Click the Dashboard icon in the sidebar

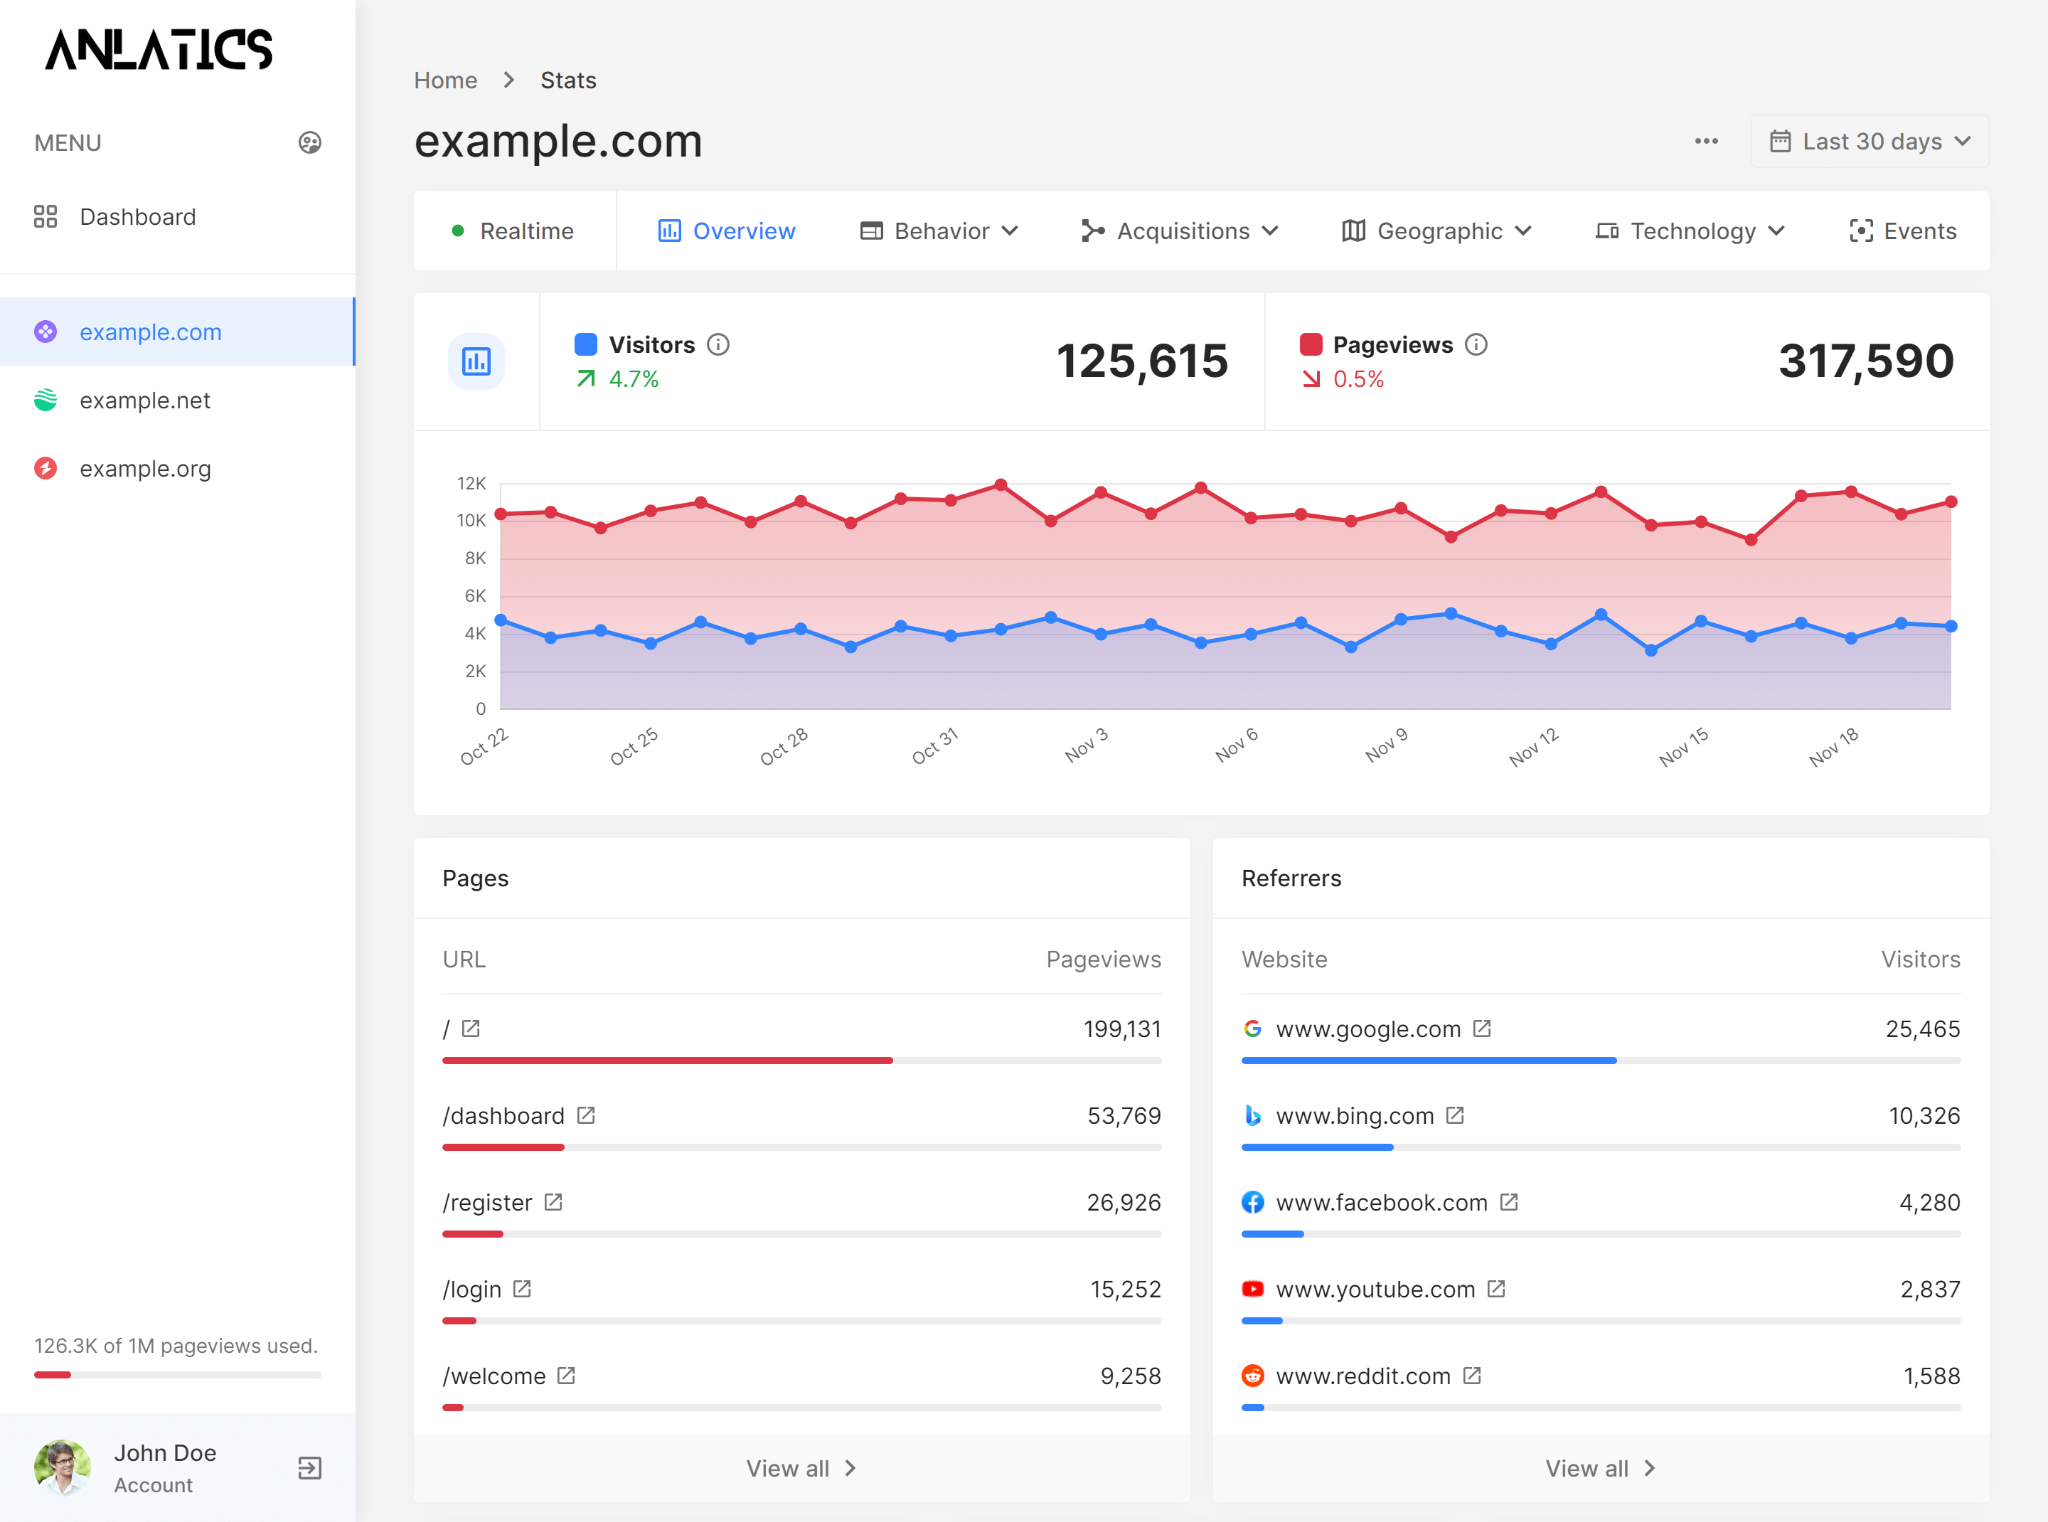tap(46, 216)
